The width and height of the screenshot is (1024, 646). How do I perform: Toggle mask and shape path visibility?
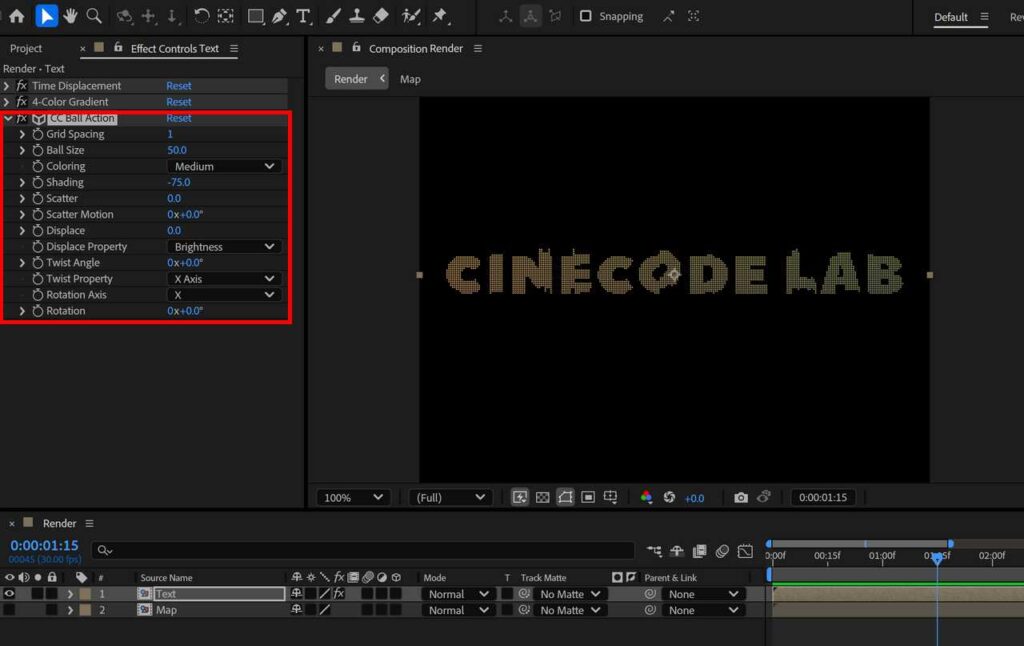[x=565, y=498]
